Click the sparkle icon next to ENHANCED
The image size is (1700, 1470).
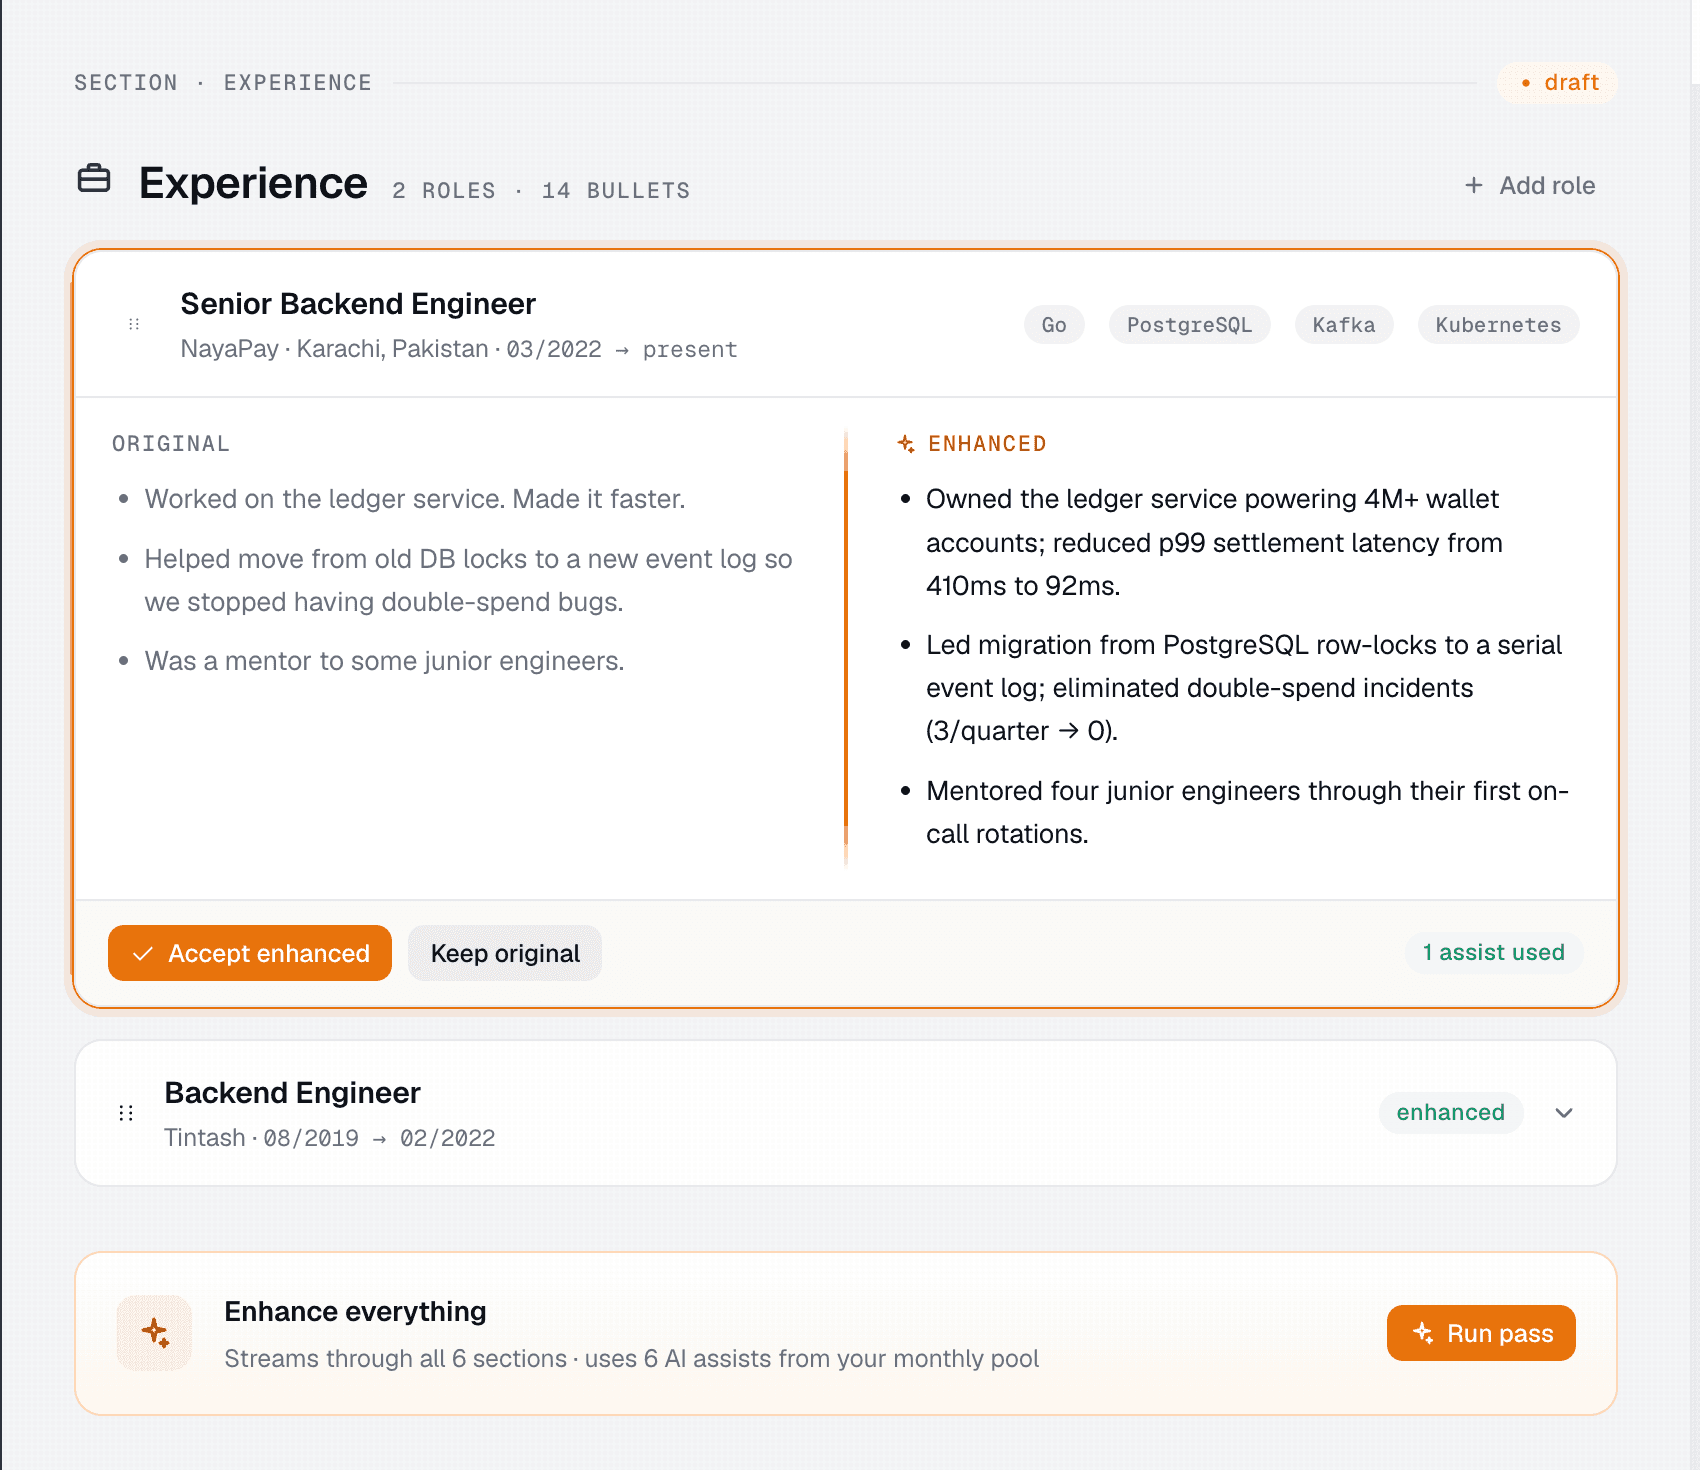(906, 443)
